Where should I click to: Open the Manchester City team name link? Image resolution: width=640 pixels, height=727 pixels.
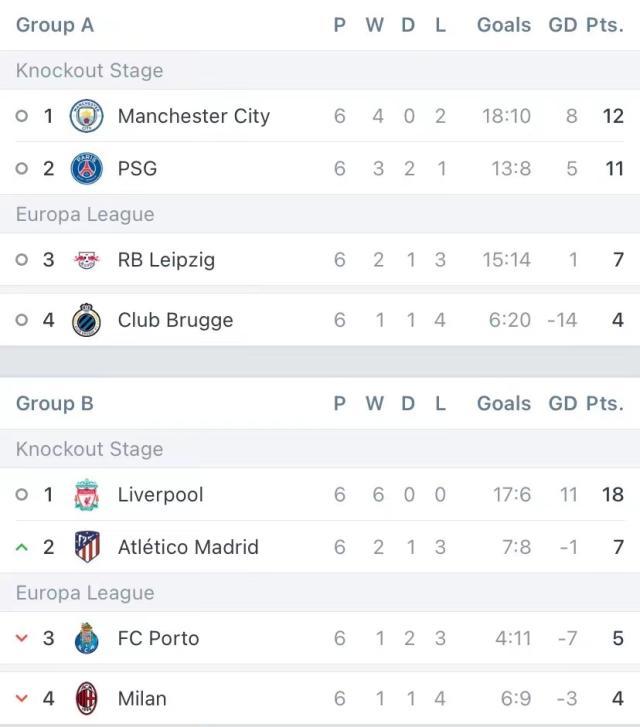(194, 116)
